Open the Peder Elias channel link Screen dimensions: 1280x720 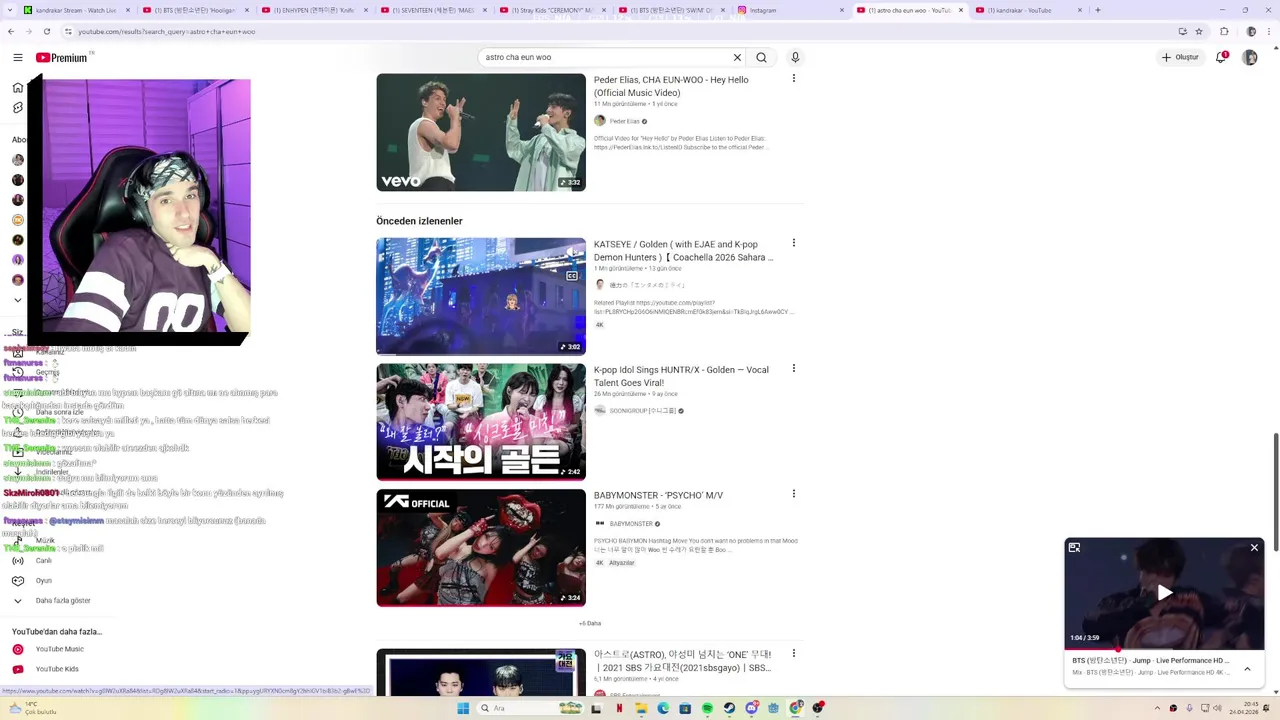click(x=624, y=121)
